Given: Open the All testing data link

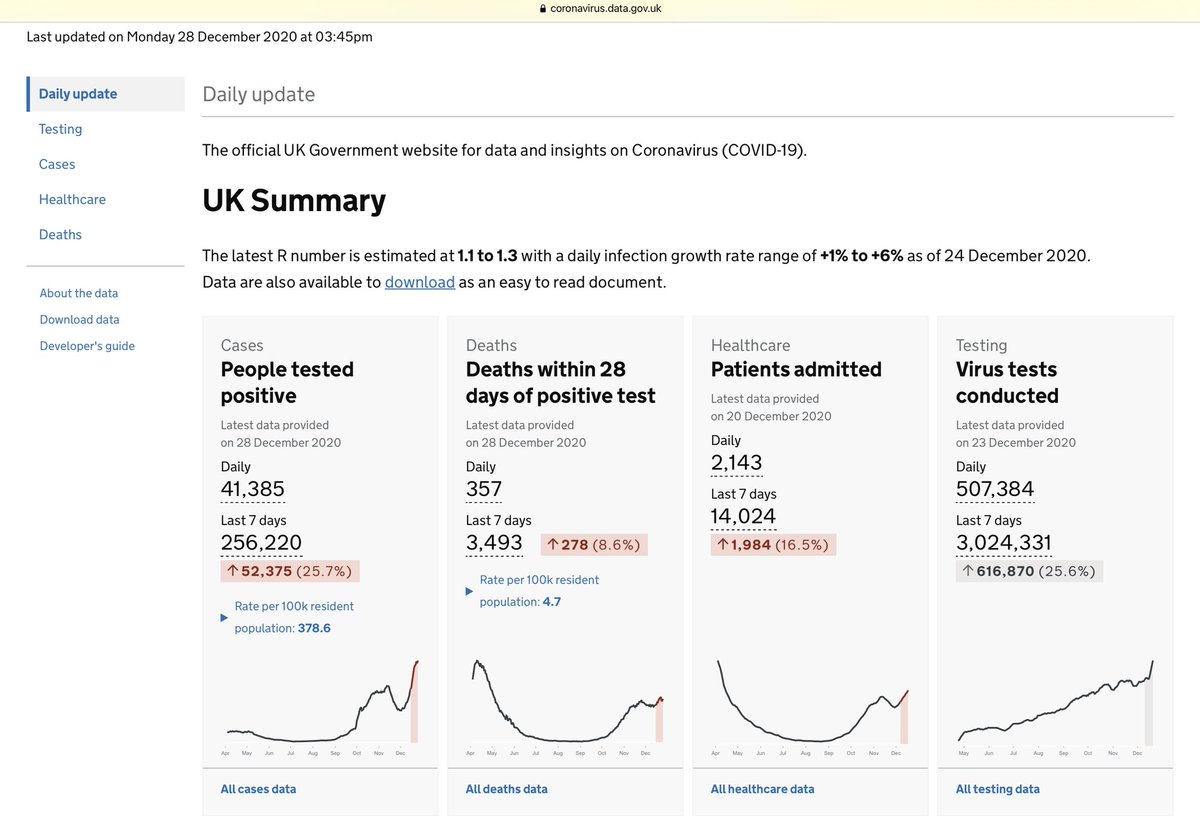Looking at the screenshot, I should point(997,789).
